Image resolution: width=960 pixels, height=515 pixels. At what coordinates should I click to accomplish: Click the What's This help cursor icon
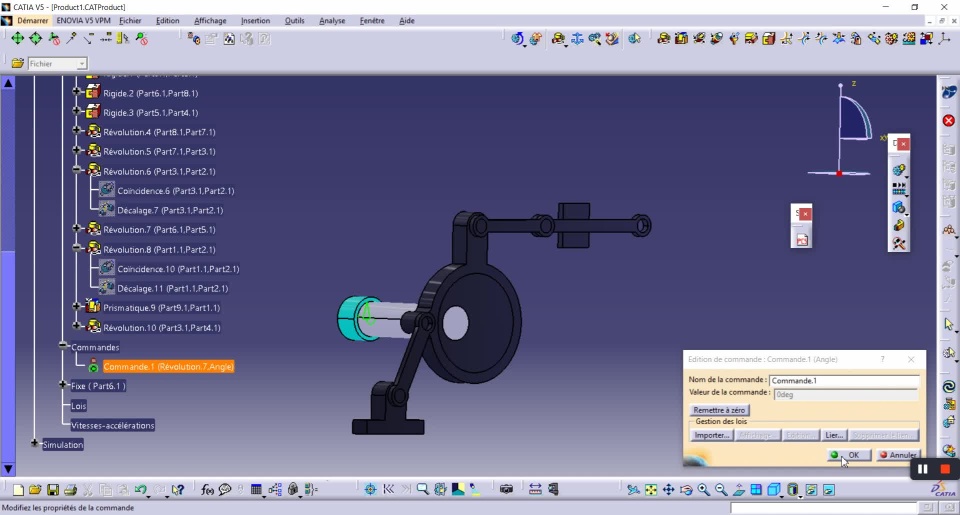178,489
